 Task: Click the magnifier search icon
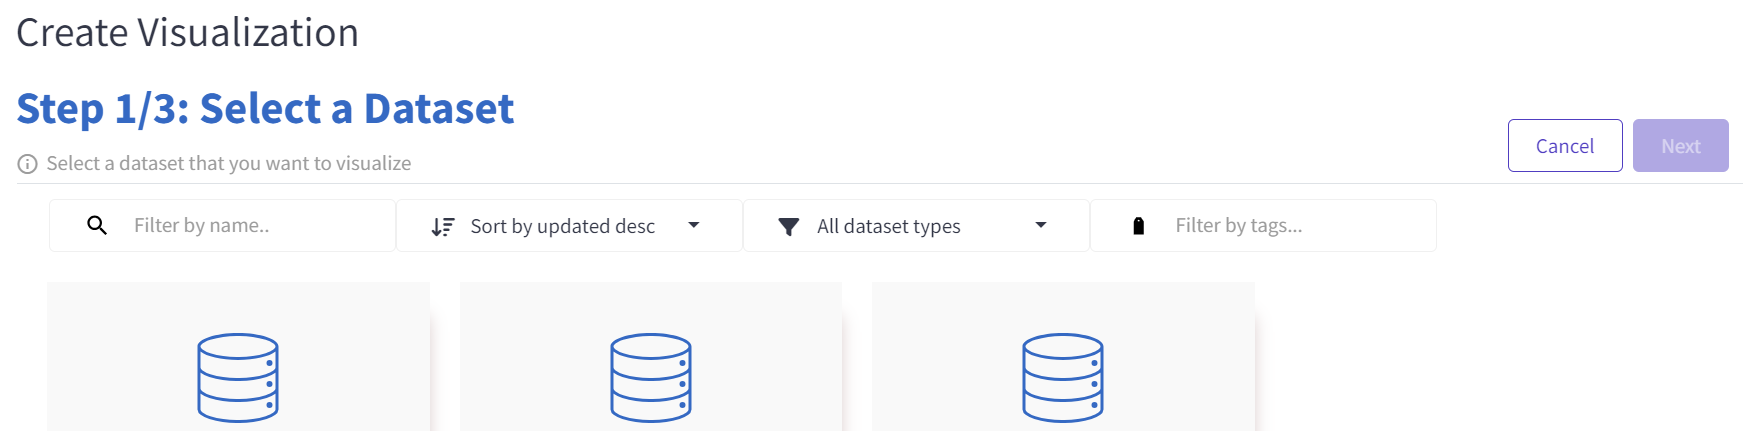(97, 226)
